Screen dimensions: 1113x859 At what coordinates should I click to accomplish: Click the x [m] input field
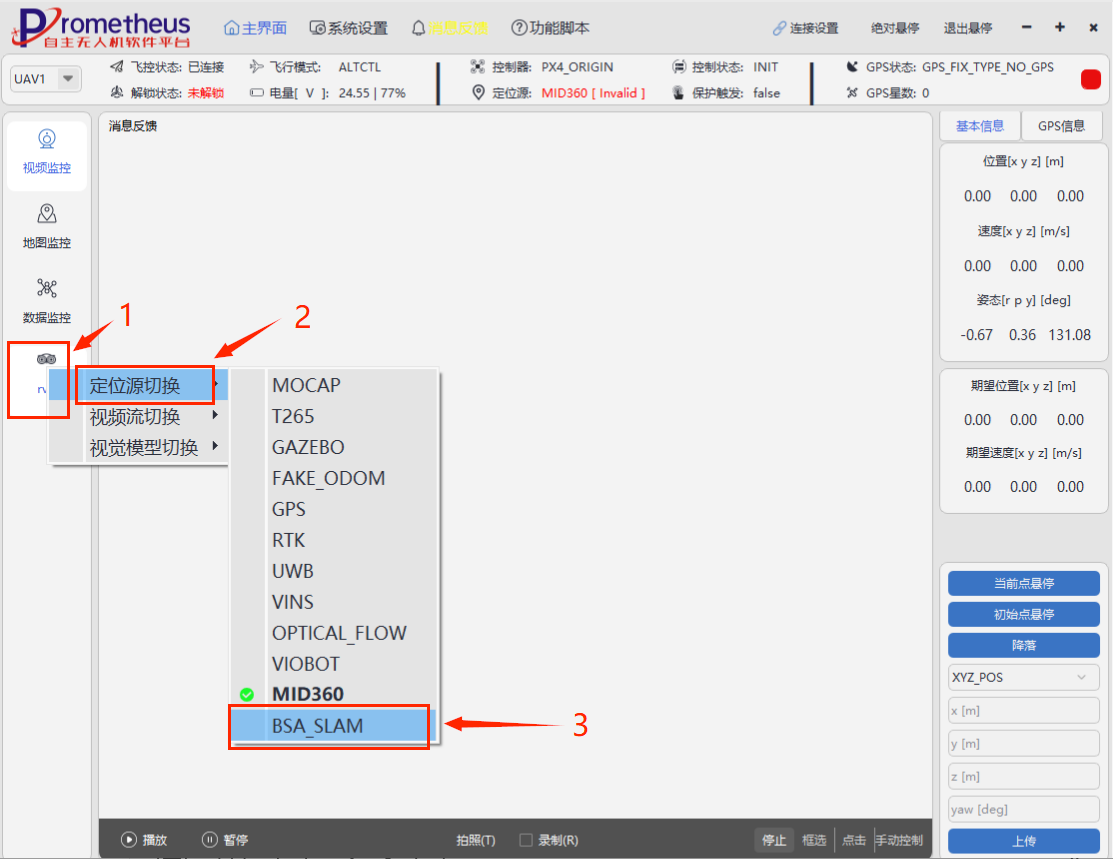1023,710
